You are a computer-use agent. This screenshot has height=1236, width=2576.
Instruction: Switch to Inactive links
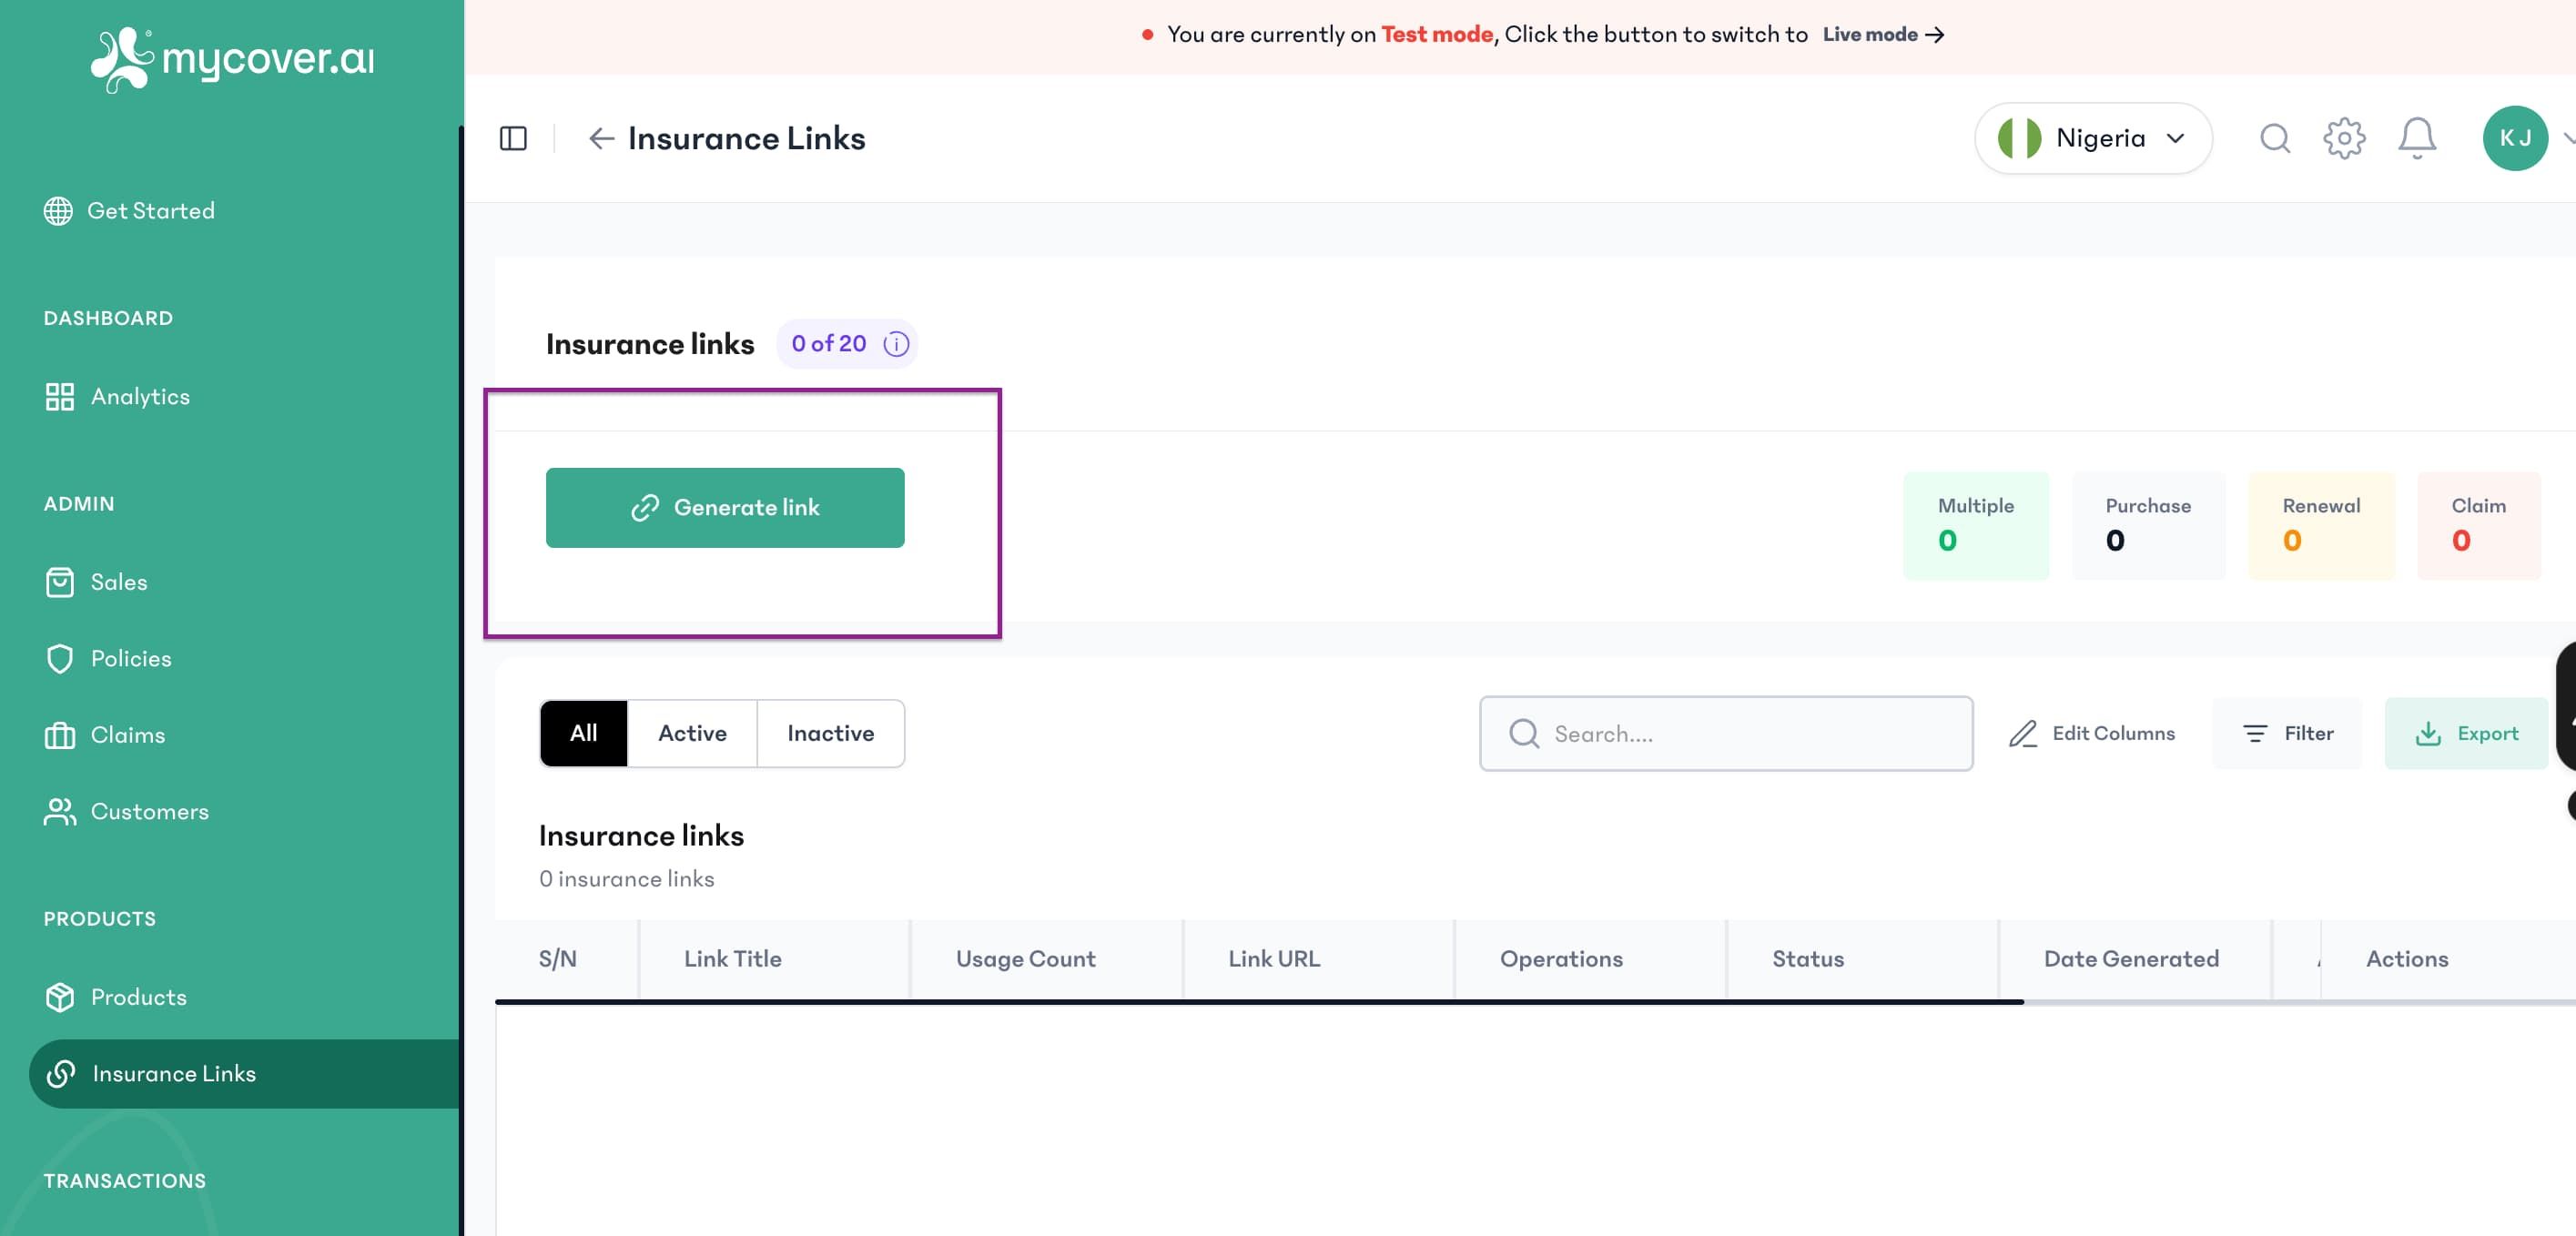click(831, 733)
